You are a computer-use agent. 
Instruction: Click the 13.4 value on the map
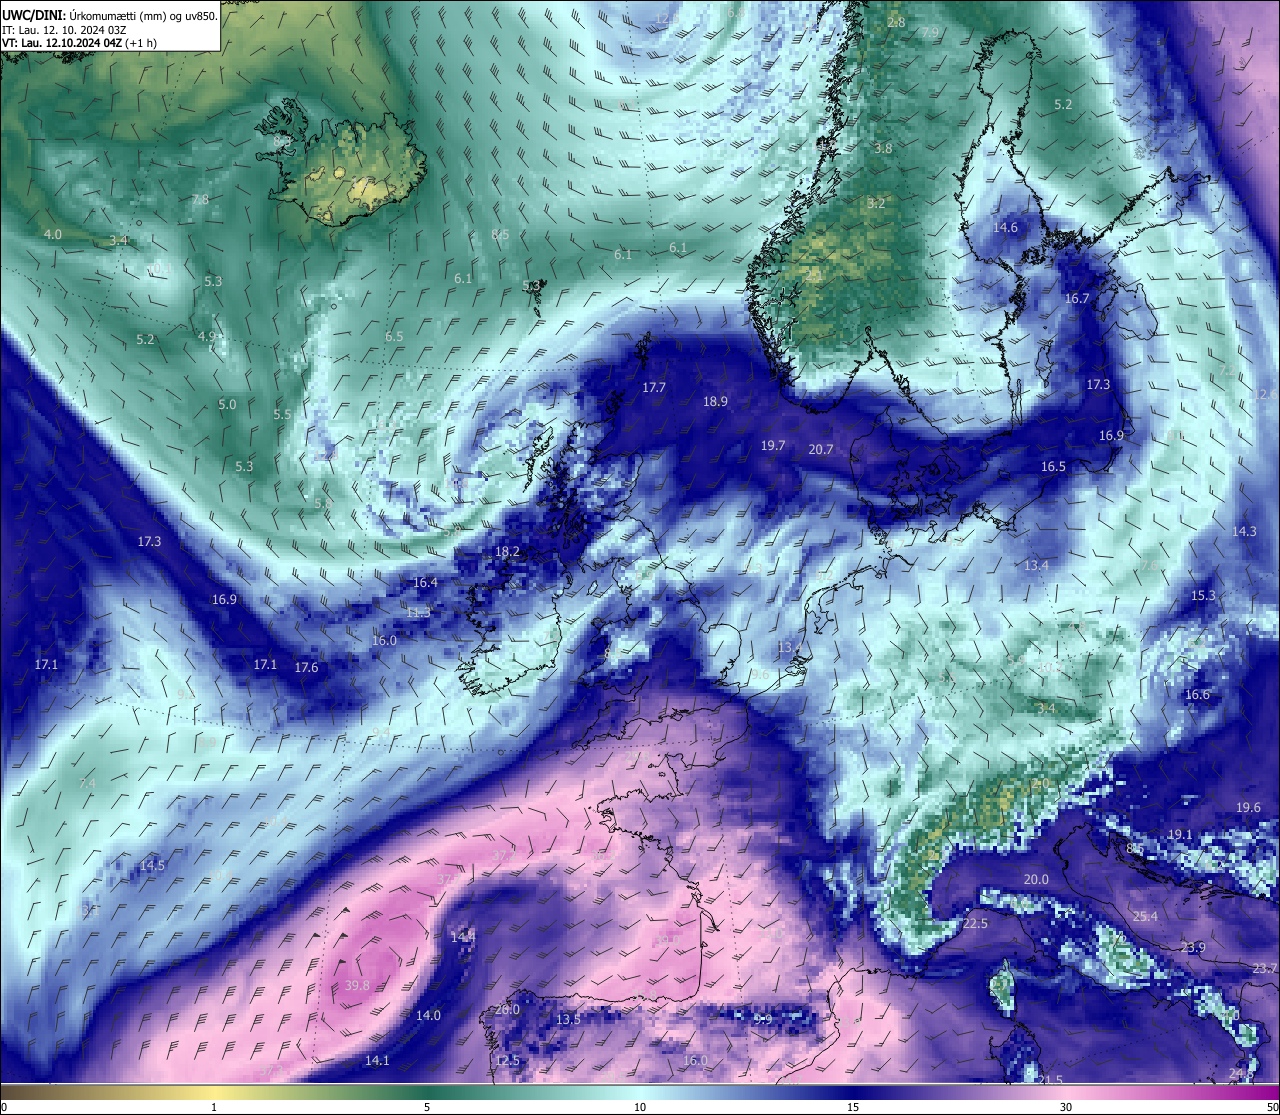[x=1036, y=565]
